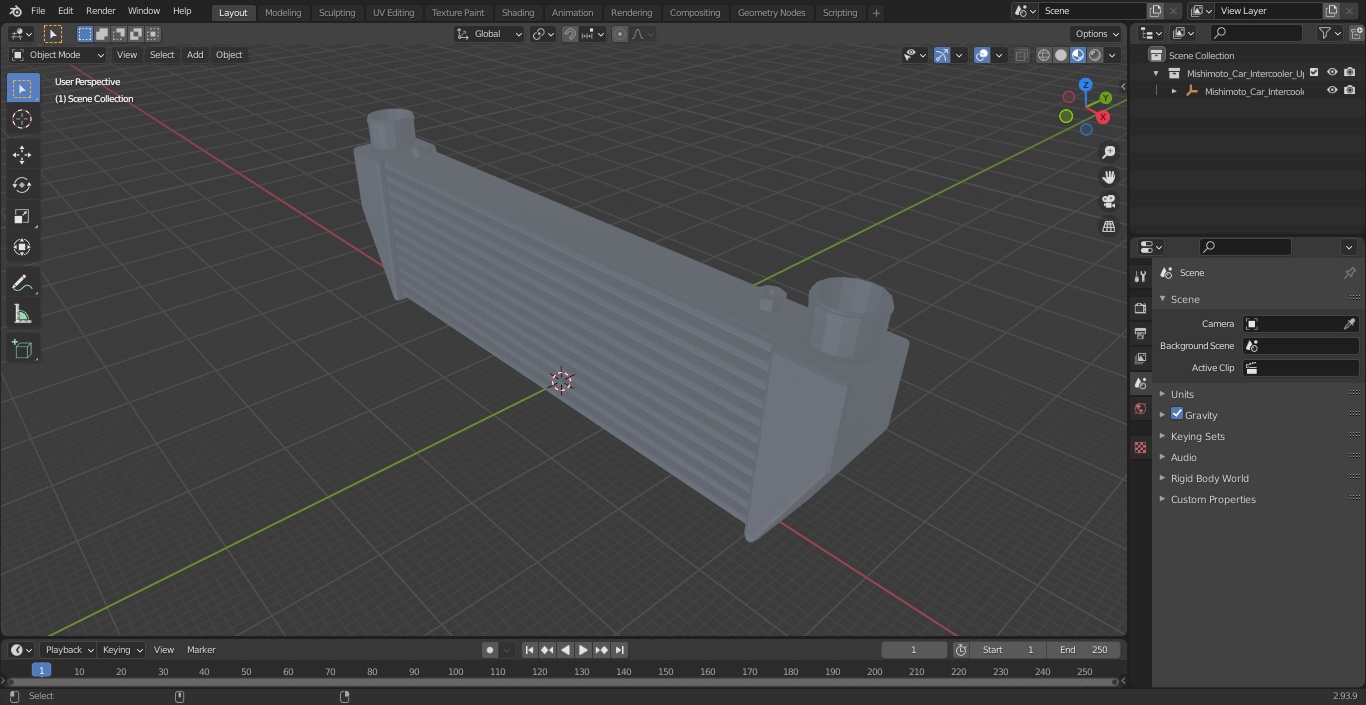Screen dimensions: 1366x705
Task: Pin the Scene properties panel
Action: (x=1349, y=272)
